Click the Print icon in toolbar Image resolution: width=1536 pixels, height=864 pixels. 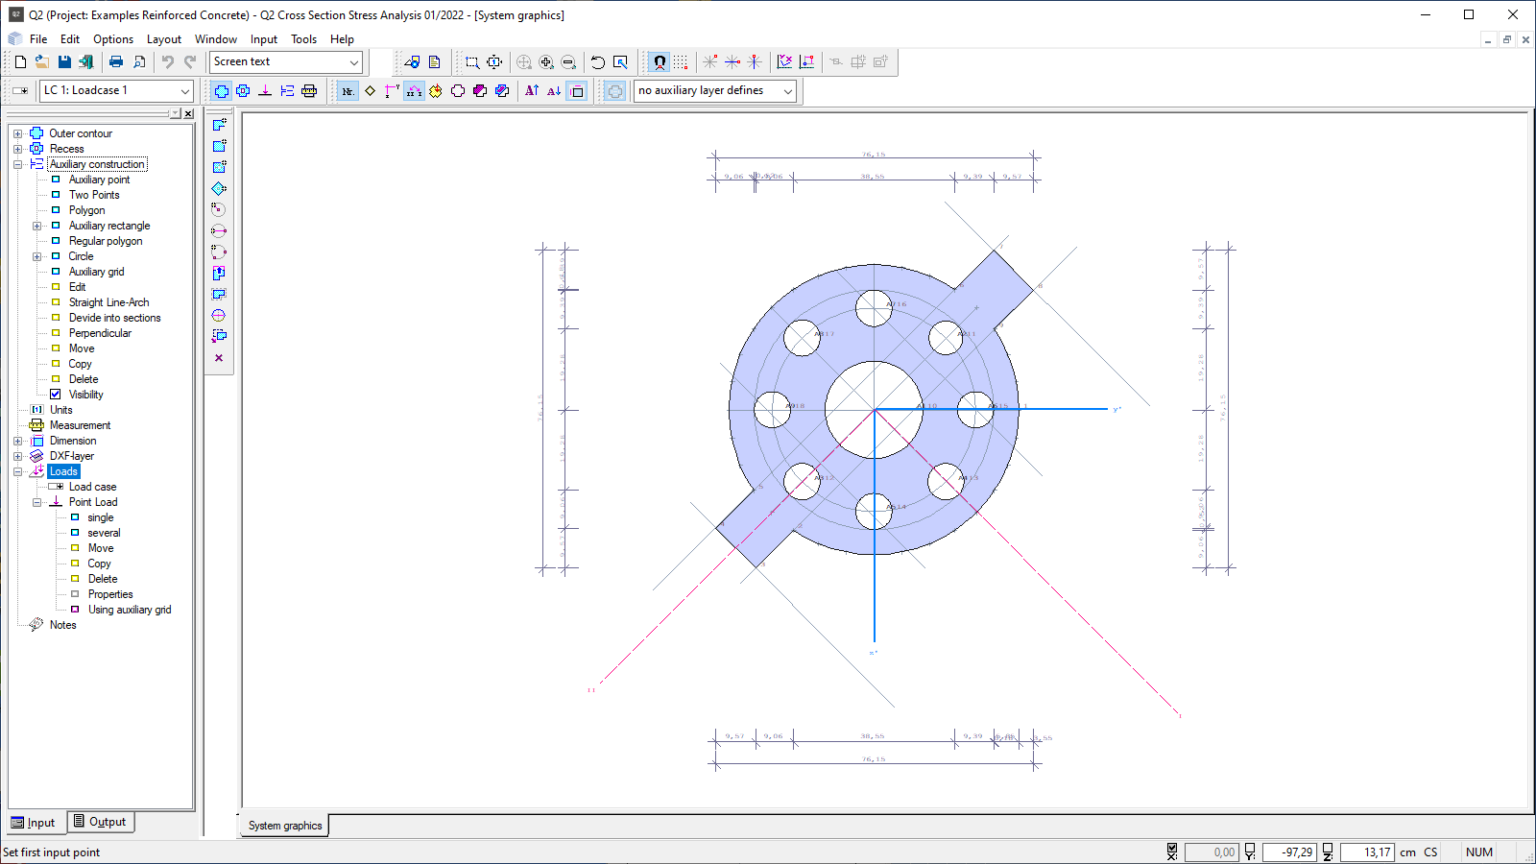116,62
